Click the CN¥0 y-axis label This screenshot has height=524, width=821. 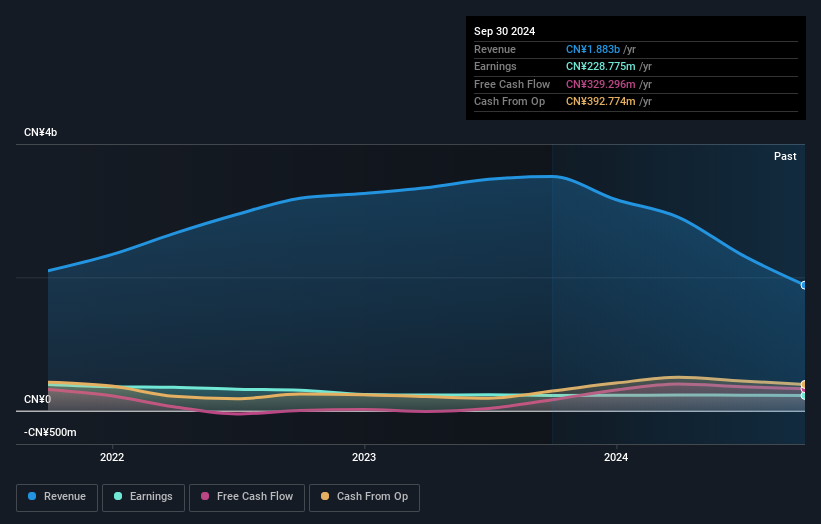pos(38,399)
